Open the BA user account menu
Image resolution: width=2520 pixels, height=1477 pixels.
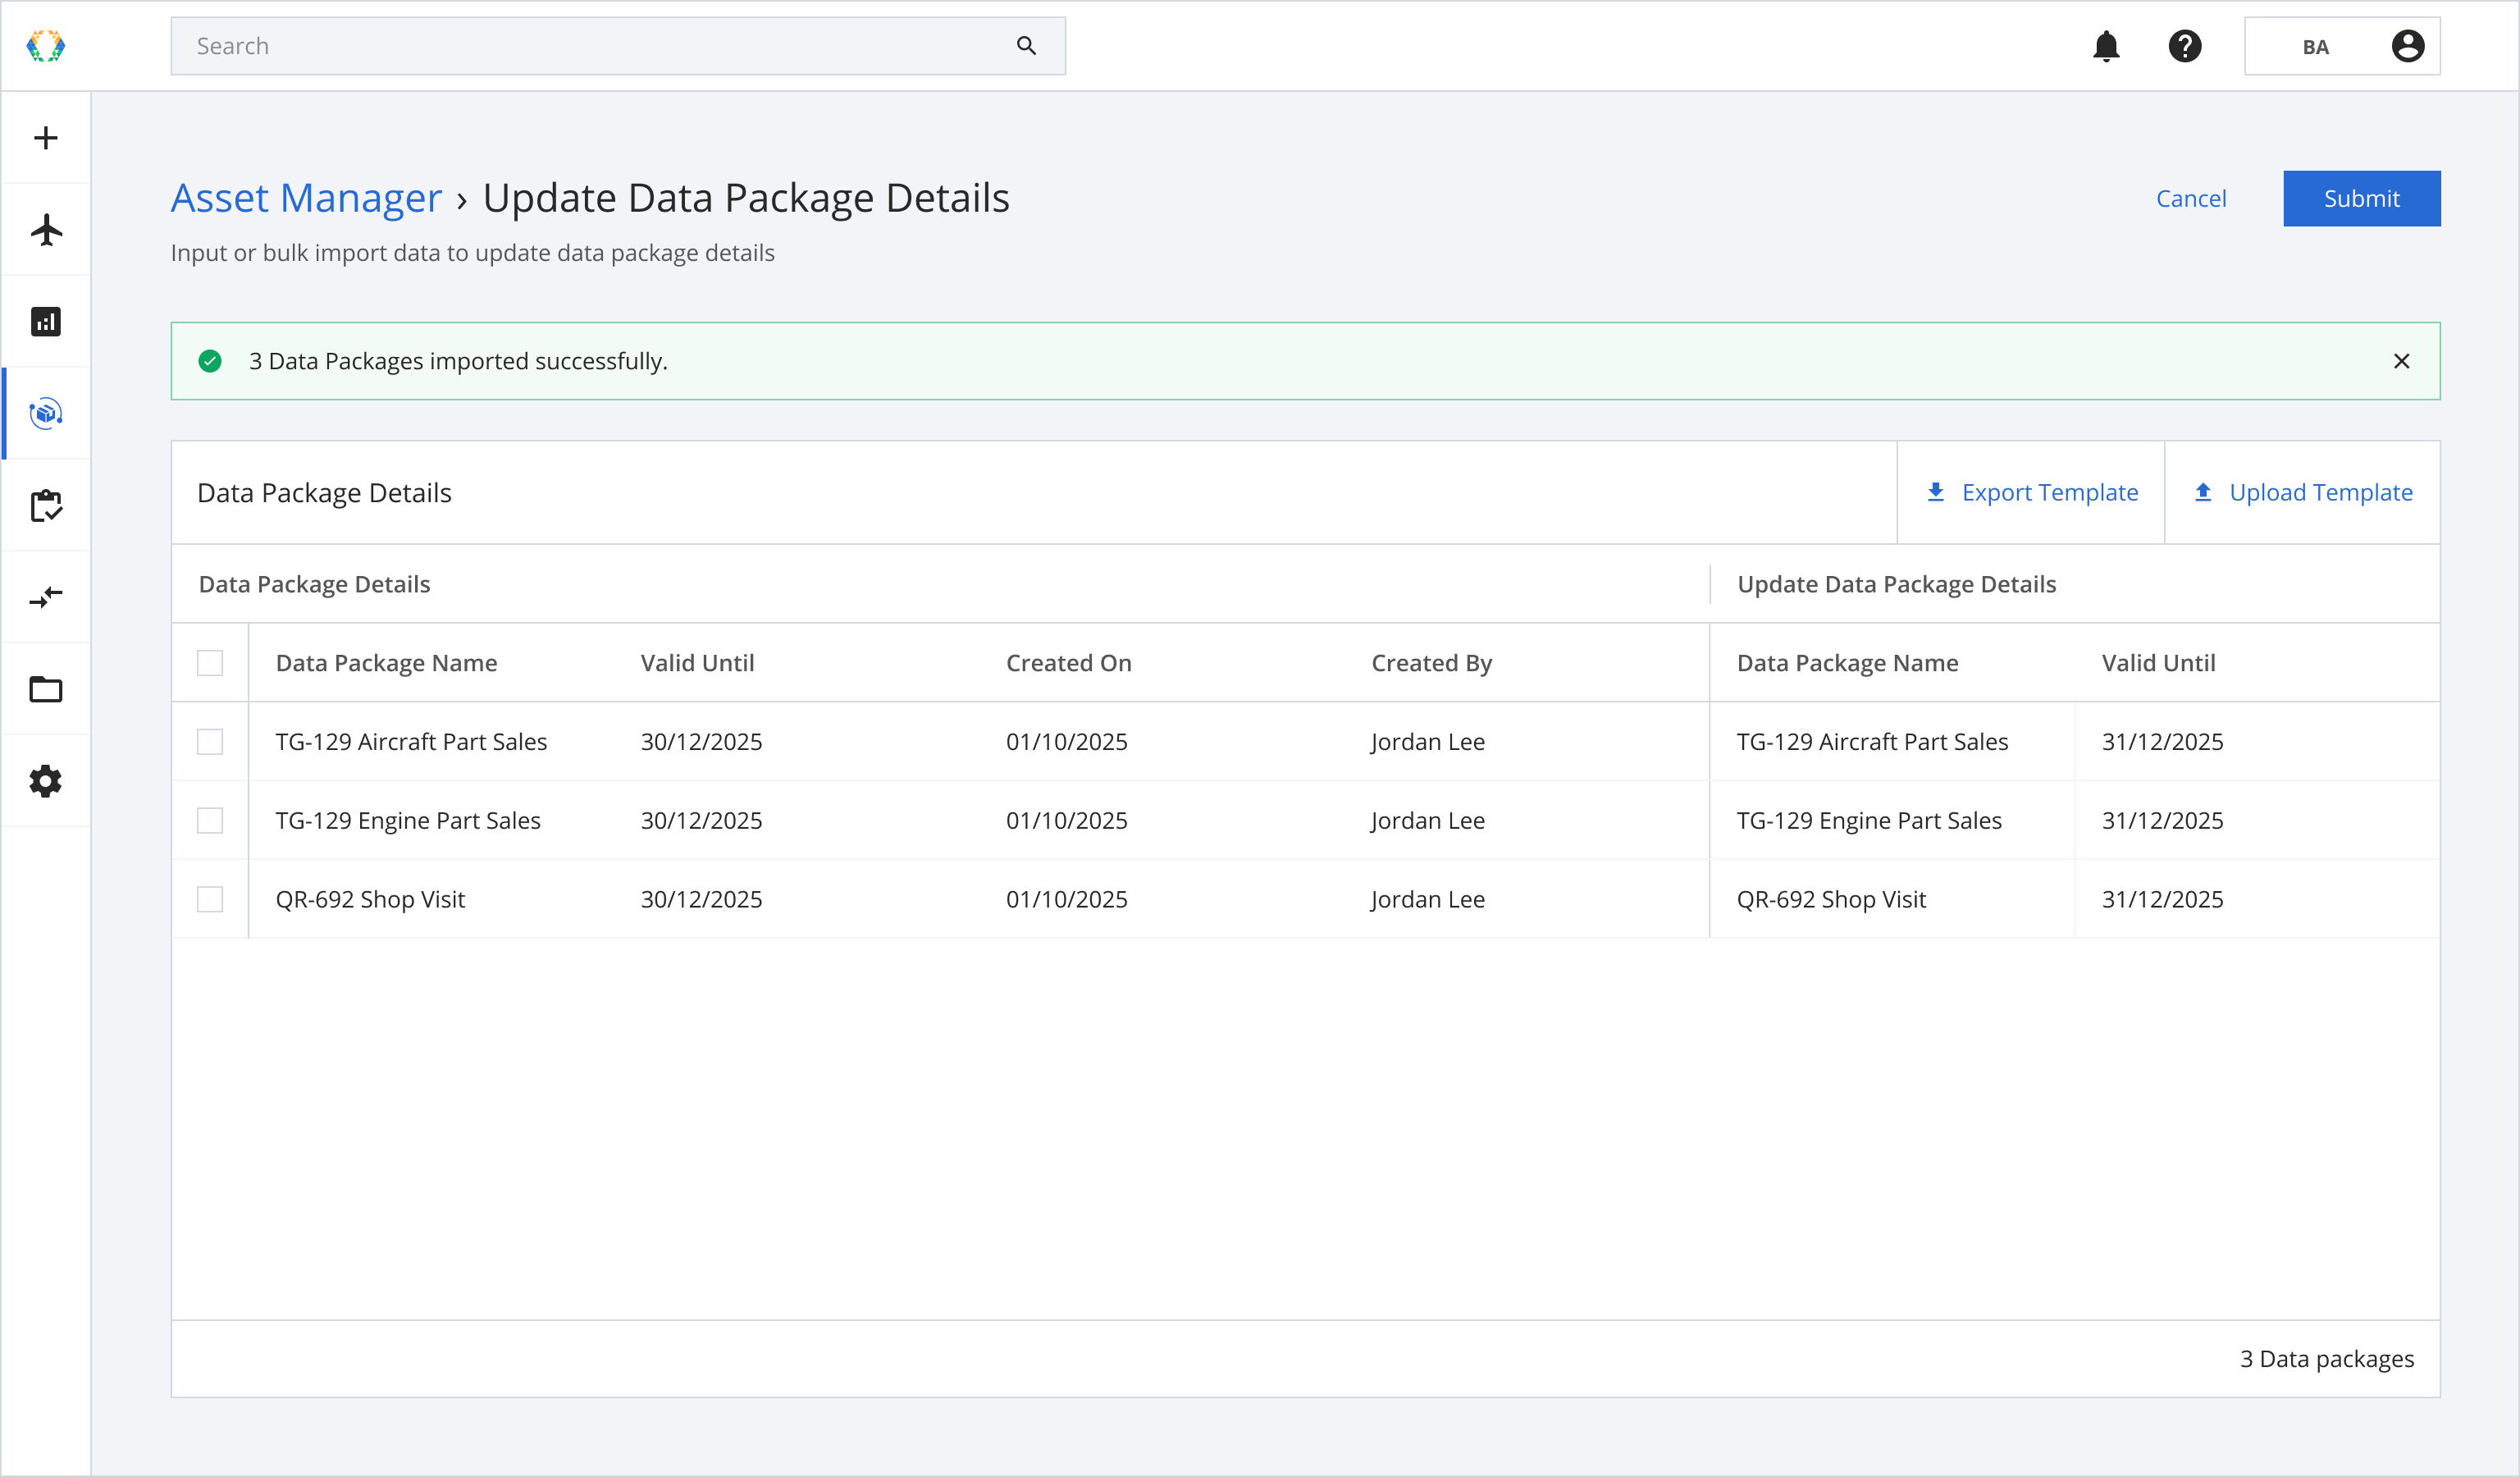point(2342,46)
